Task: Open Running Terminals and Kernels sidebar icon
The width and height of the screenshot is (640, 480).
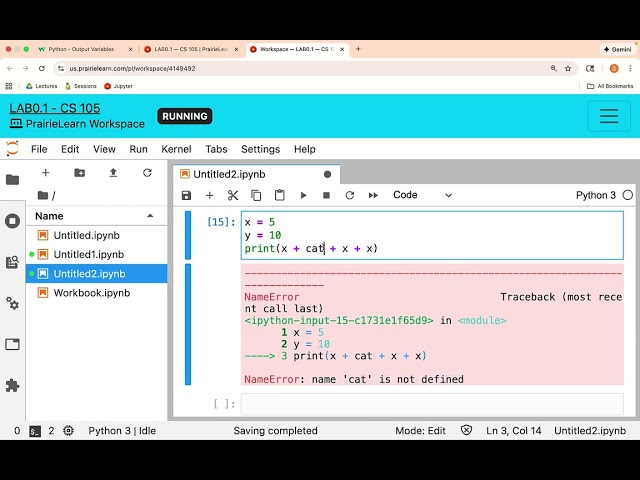Action: (x=12, y=221)
